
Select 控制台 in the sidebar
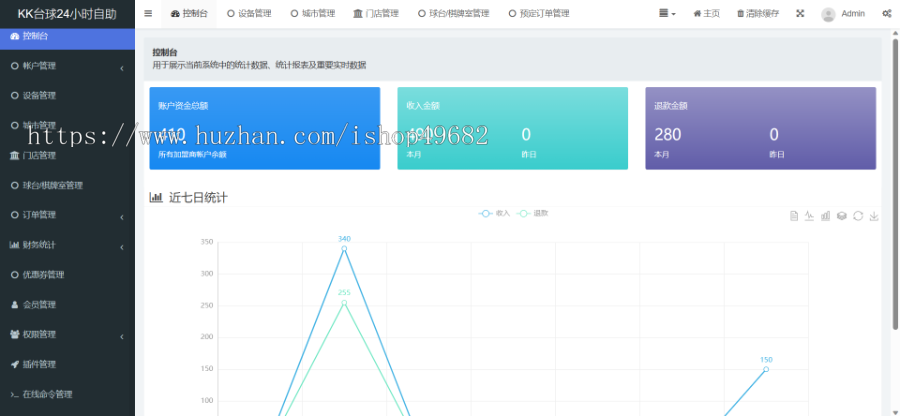(67, 36)
